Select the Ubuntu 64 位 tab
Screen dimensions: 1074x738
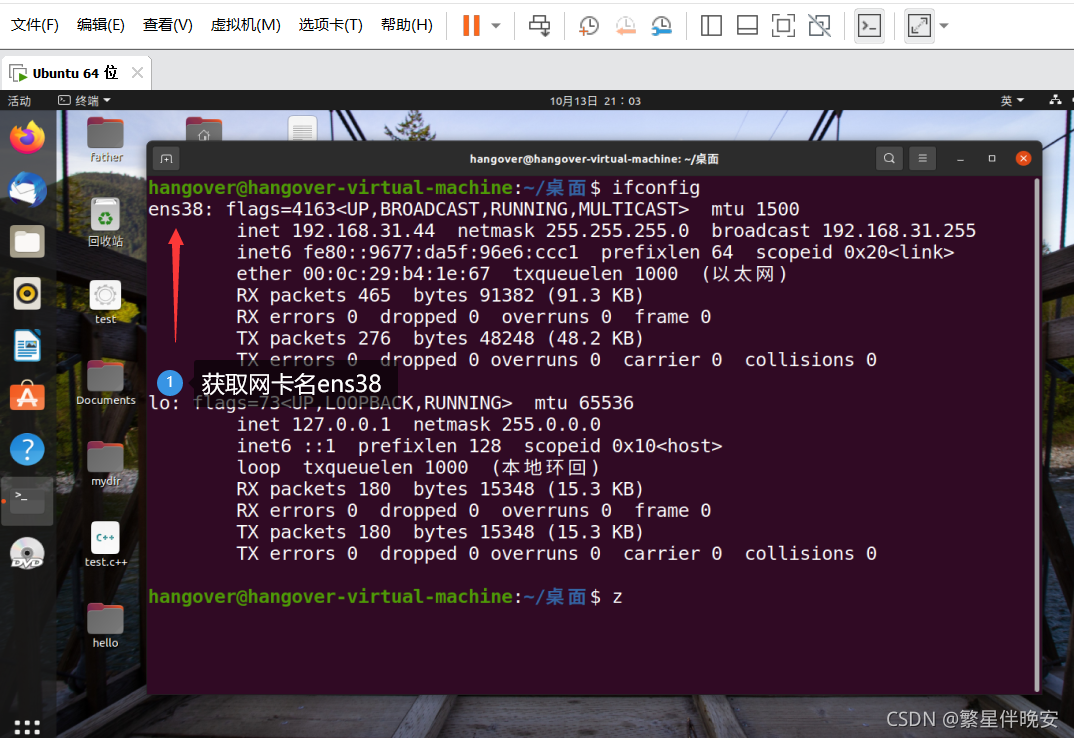[x=70, y=72]
